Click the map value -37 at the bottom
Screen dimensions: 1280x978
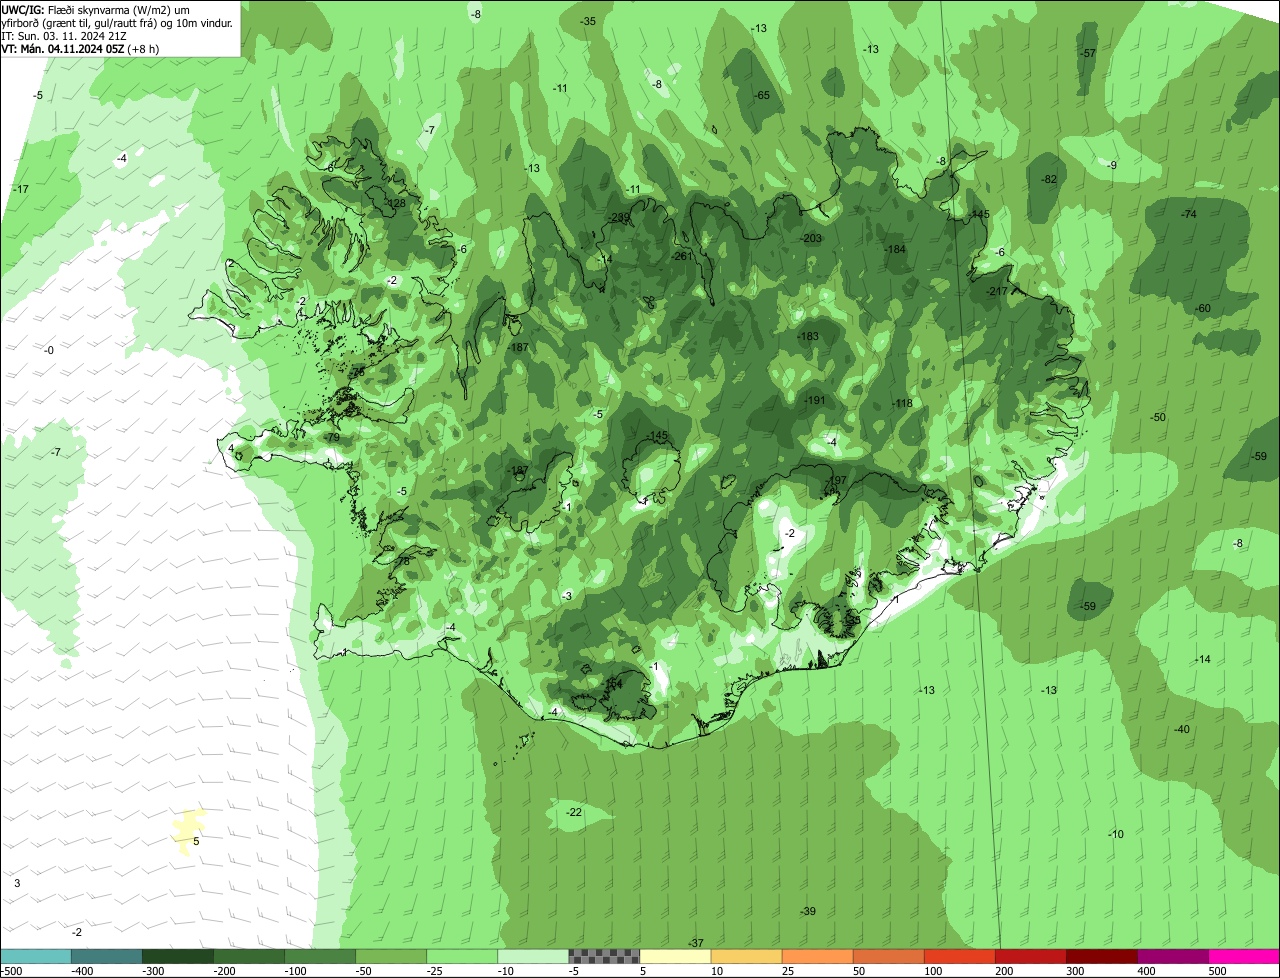[x=696, y=943]
